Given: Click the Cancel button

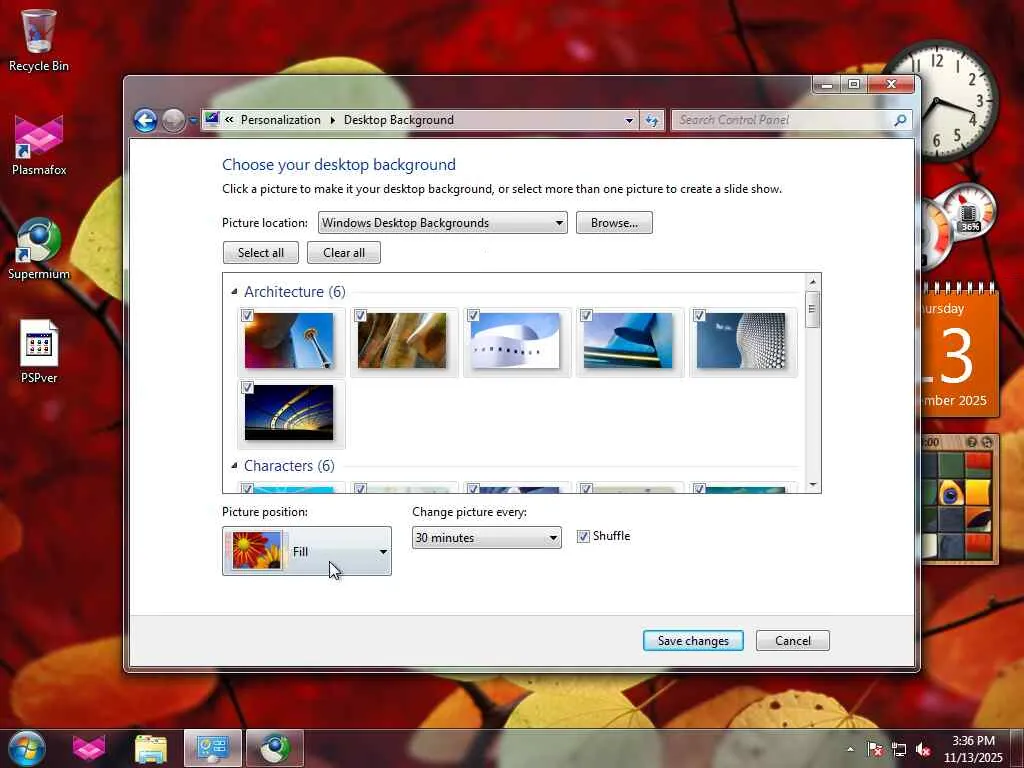Looking at the screenshot, I should coord(793,641).
